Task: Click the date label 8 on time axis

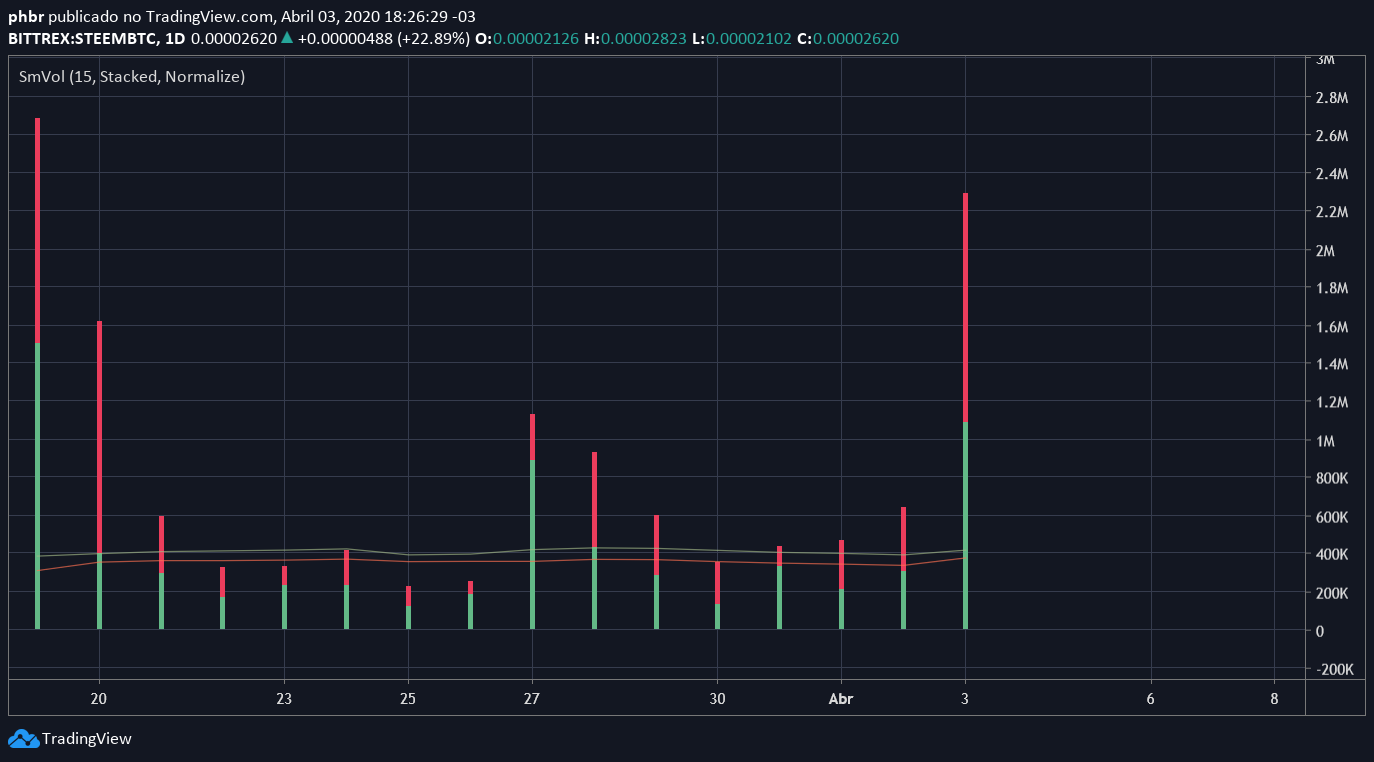Action: (x=1274, y=698)
